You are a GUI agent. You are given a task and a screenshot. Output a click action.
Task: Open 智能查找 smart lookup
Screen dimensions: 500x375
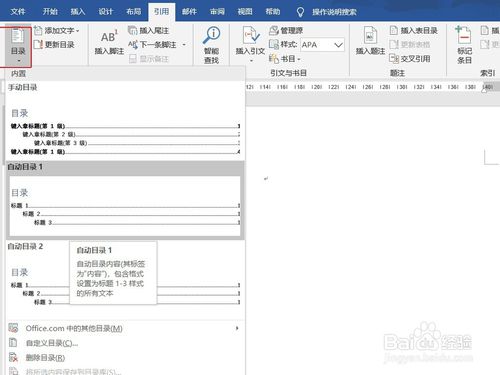211,45
